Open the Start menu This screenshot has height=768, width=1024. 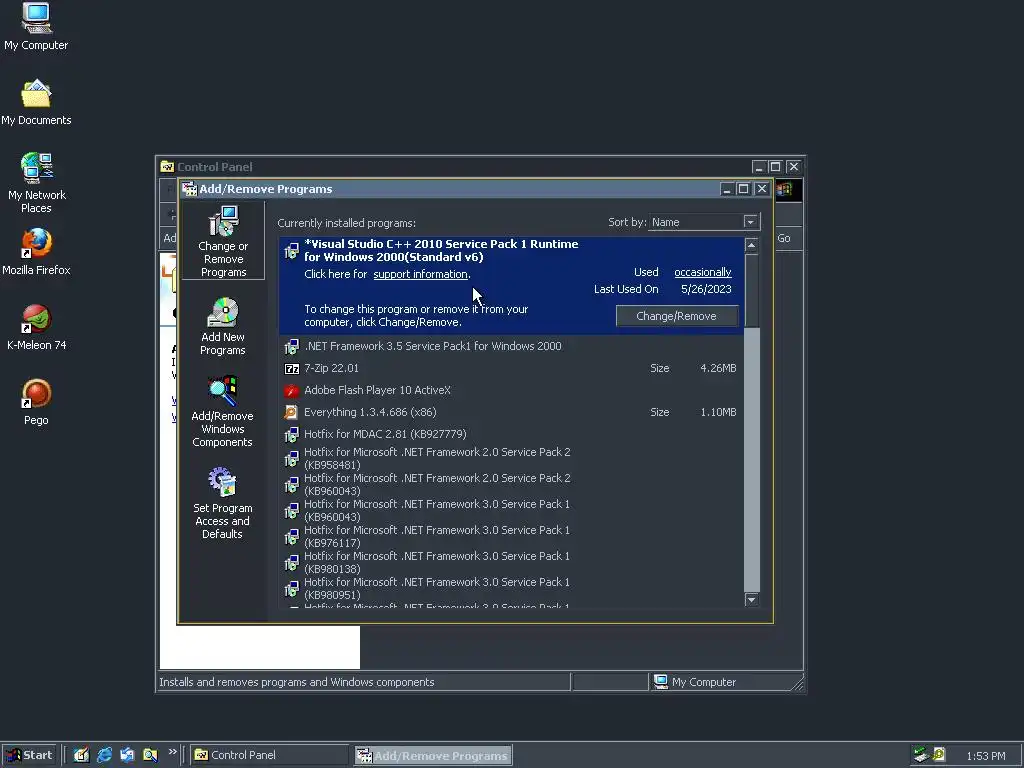(29, 755)
